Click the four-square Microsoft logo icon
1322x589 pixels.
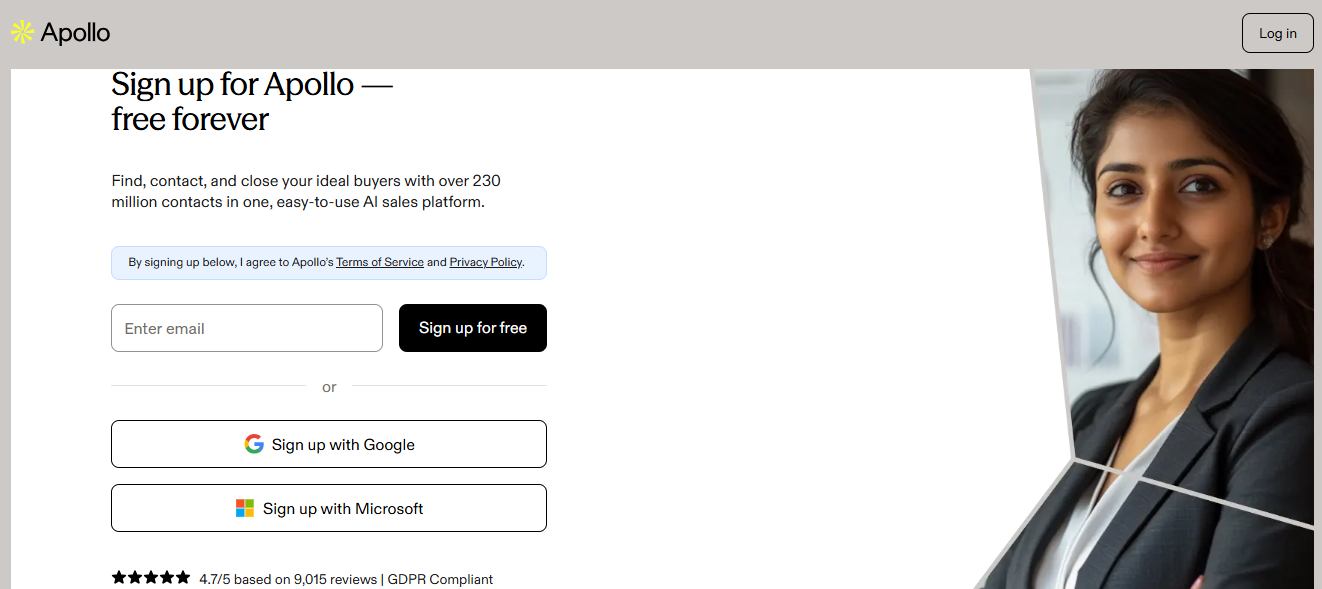245,508
